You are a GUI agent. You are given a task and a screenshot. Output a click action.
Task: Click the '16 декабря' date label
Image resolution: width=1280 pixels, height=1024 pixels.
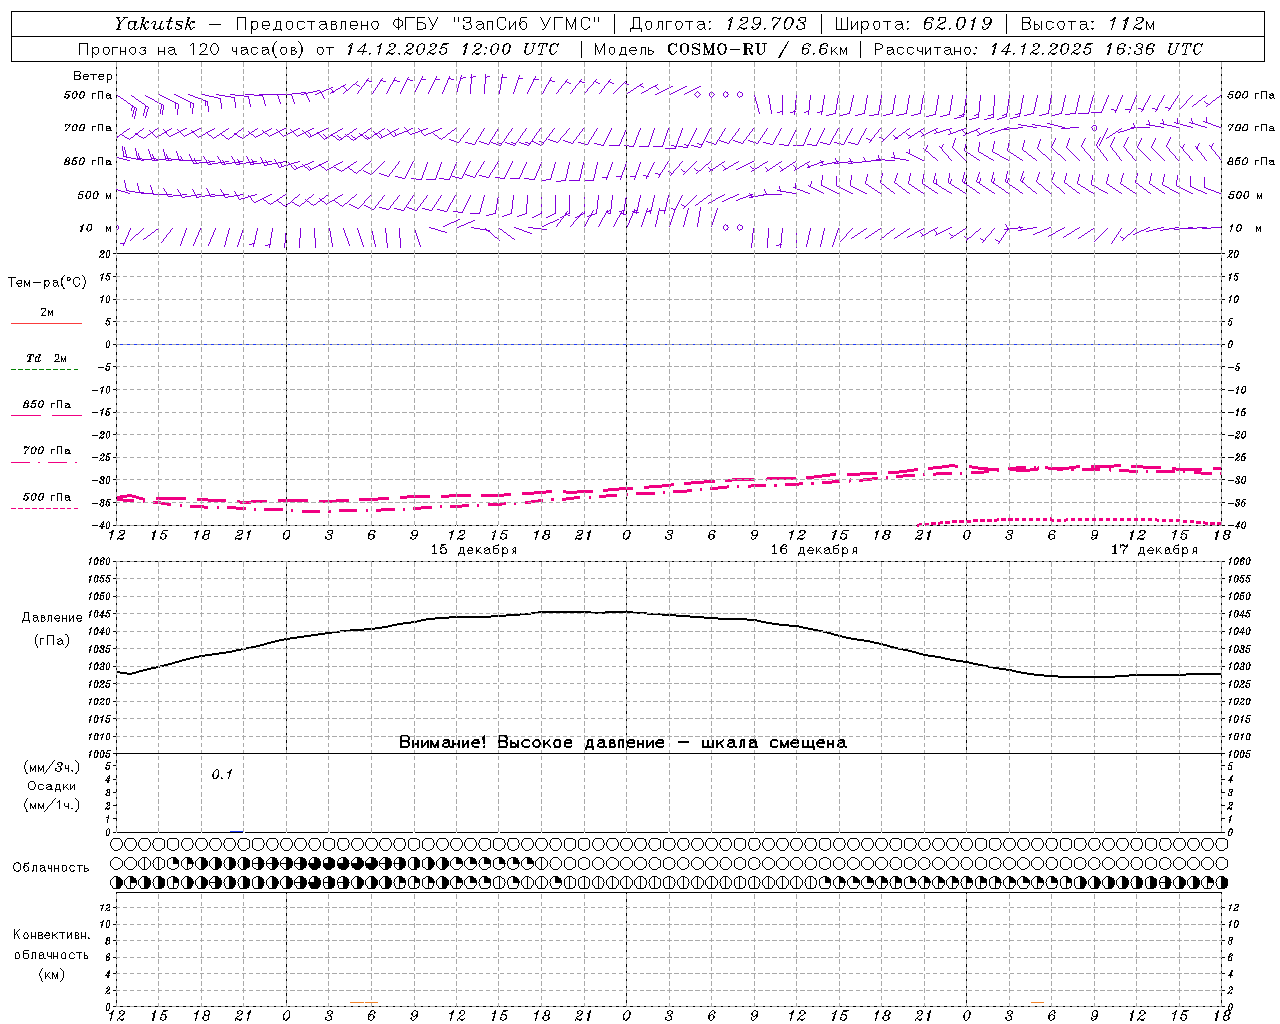pyautogui.click(x=814, y=550)
